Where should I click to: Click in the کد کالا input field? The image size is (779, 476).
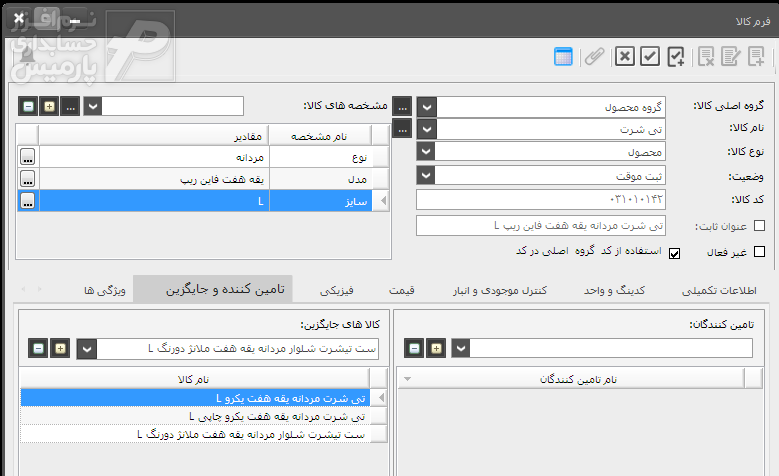tap(541, 199)
